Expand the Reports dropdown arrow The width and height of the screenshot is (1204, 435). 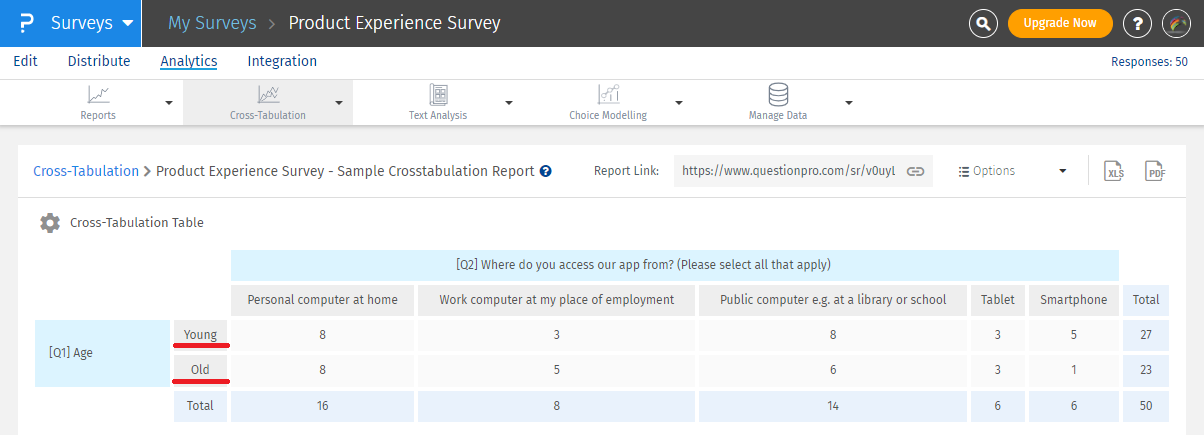(x=168, y=102)
